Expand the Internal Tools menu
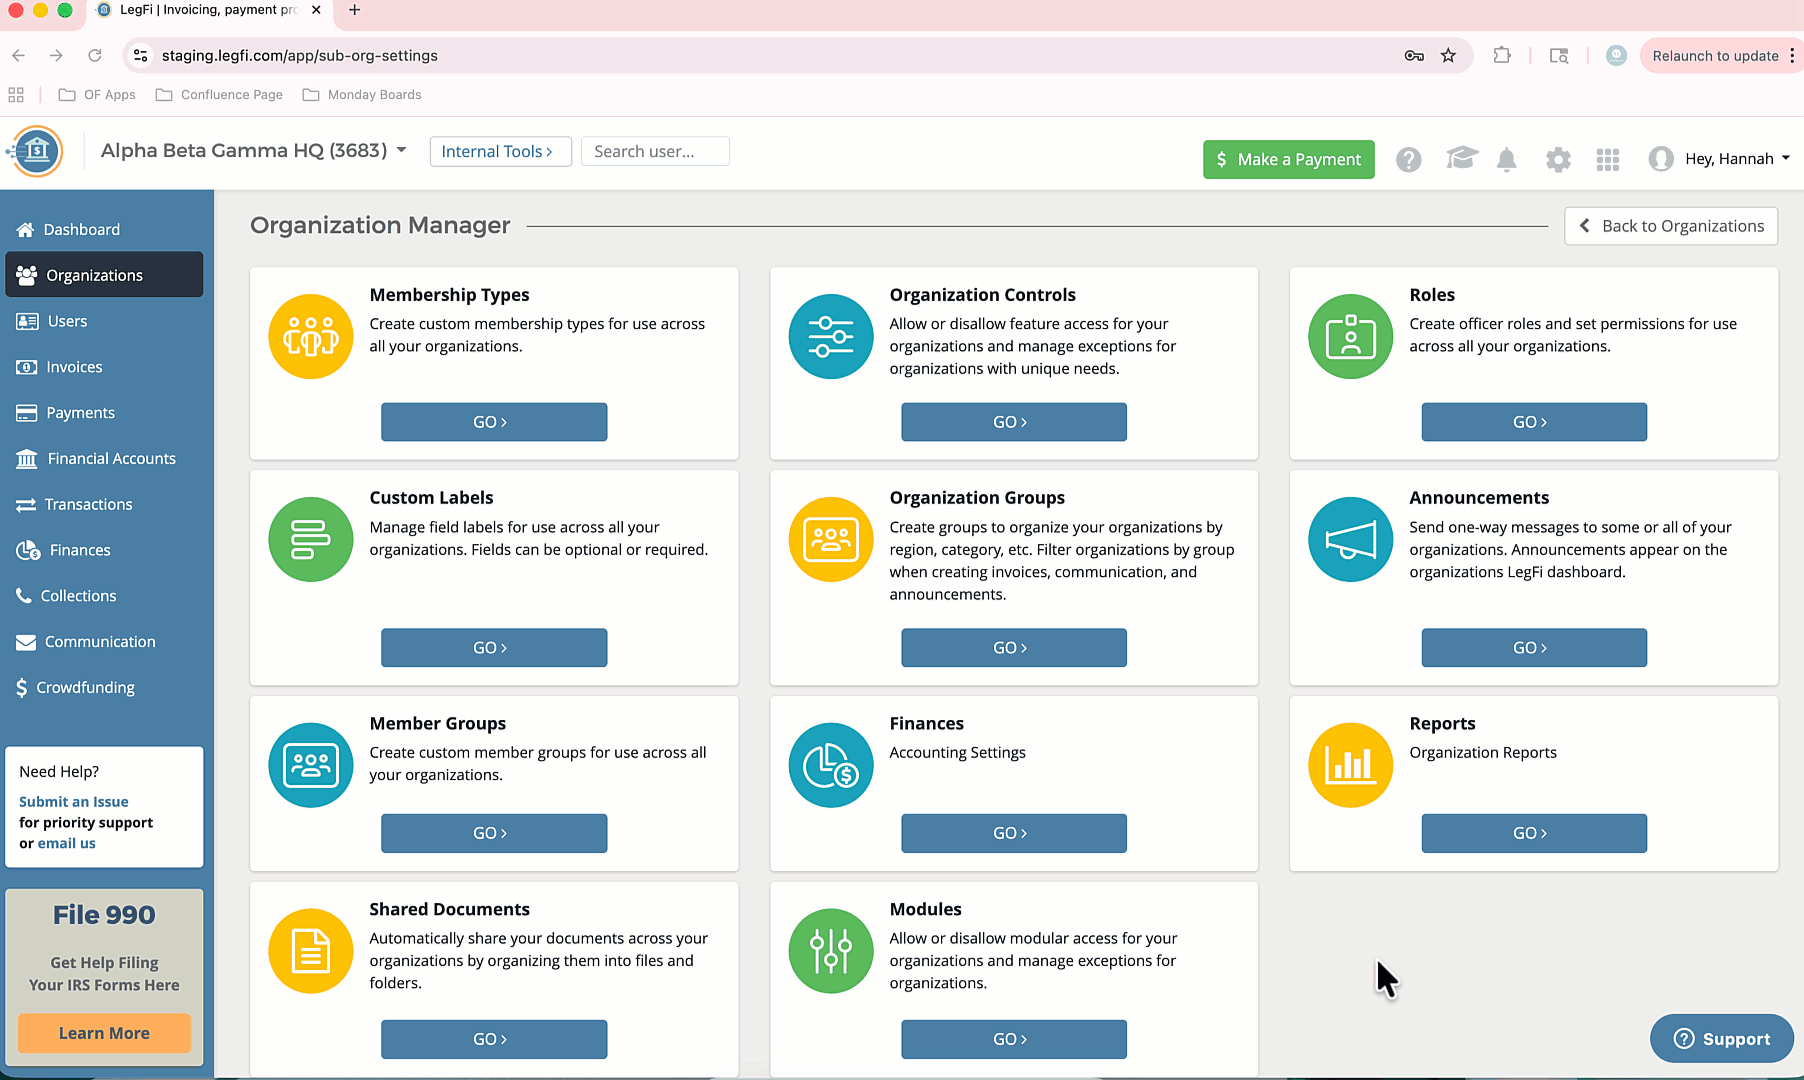The height and width of the screenshot is (1080, 1804). coord(499,152)
